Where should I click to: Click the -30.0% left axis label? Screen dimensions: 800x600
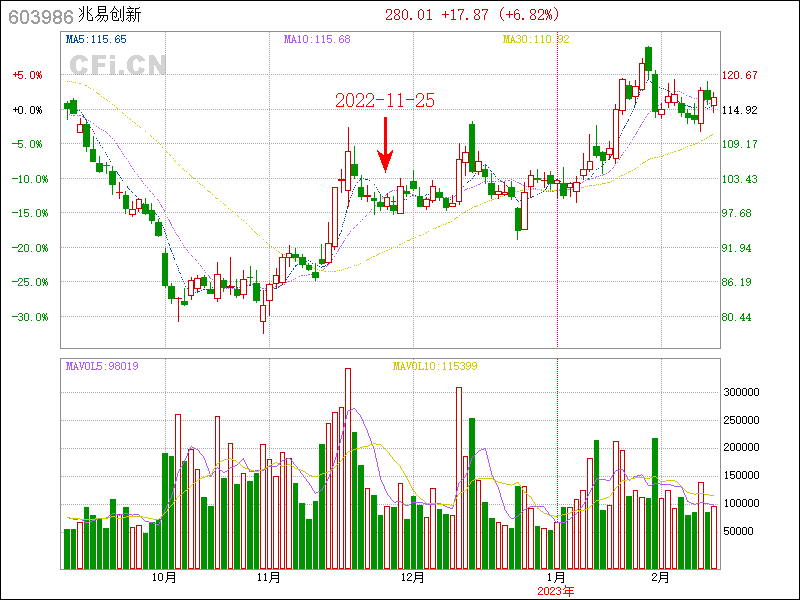[x=30, y=317]
